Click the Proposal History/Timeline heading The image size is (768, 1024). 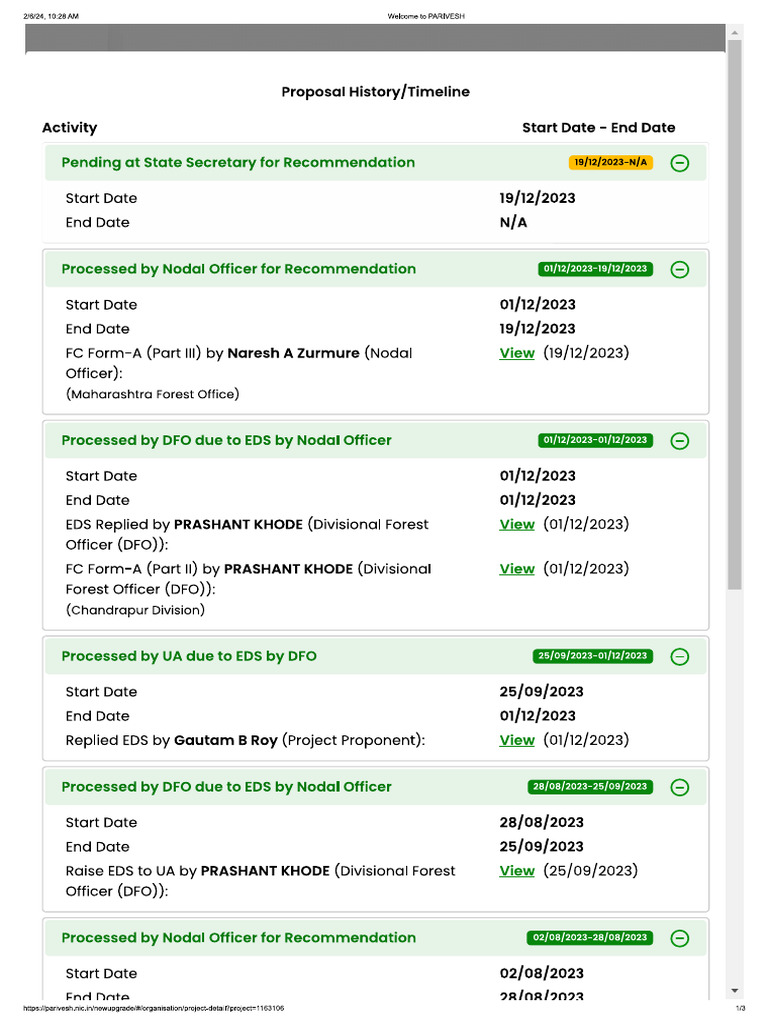pyautogui.click(x=375, y=92)
